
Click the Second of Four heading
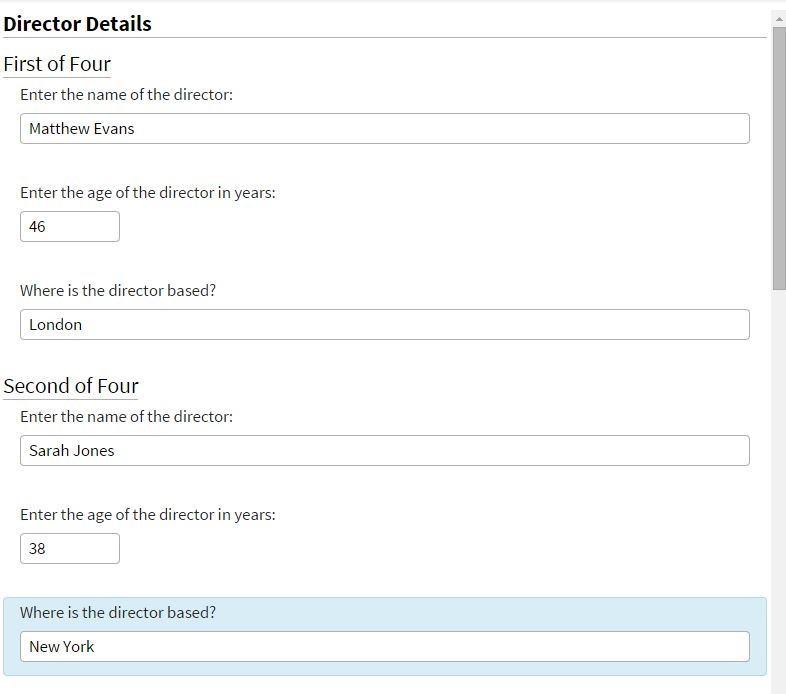coord(71,386)
